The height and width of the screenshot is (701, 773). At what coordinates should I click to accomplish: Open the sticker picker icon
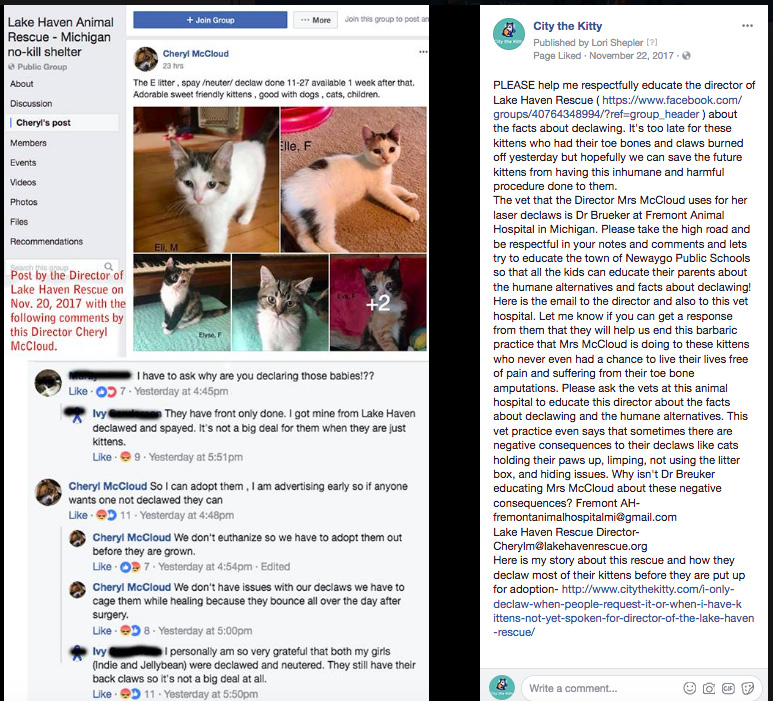[748, 688]
